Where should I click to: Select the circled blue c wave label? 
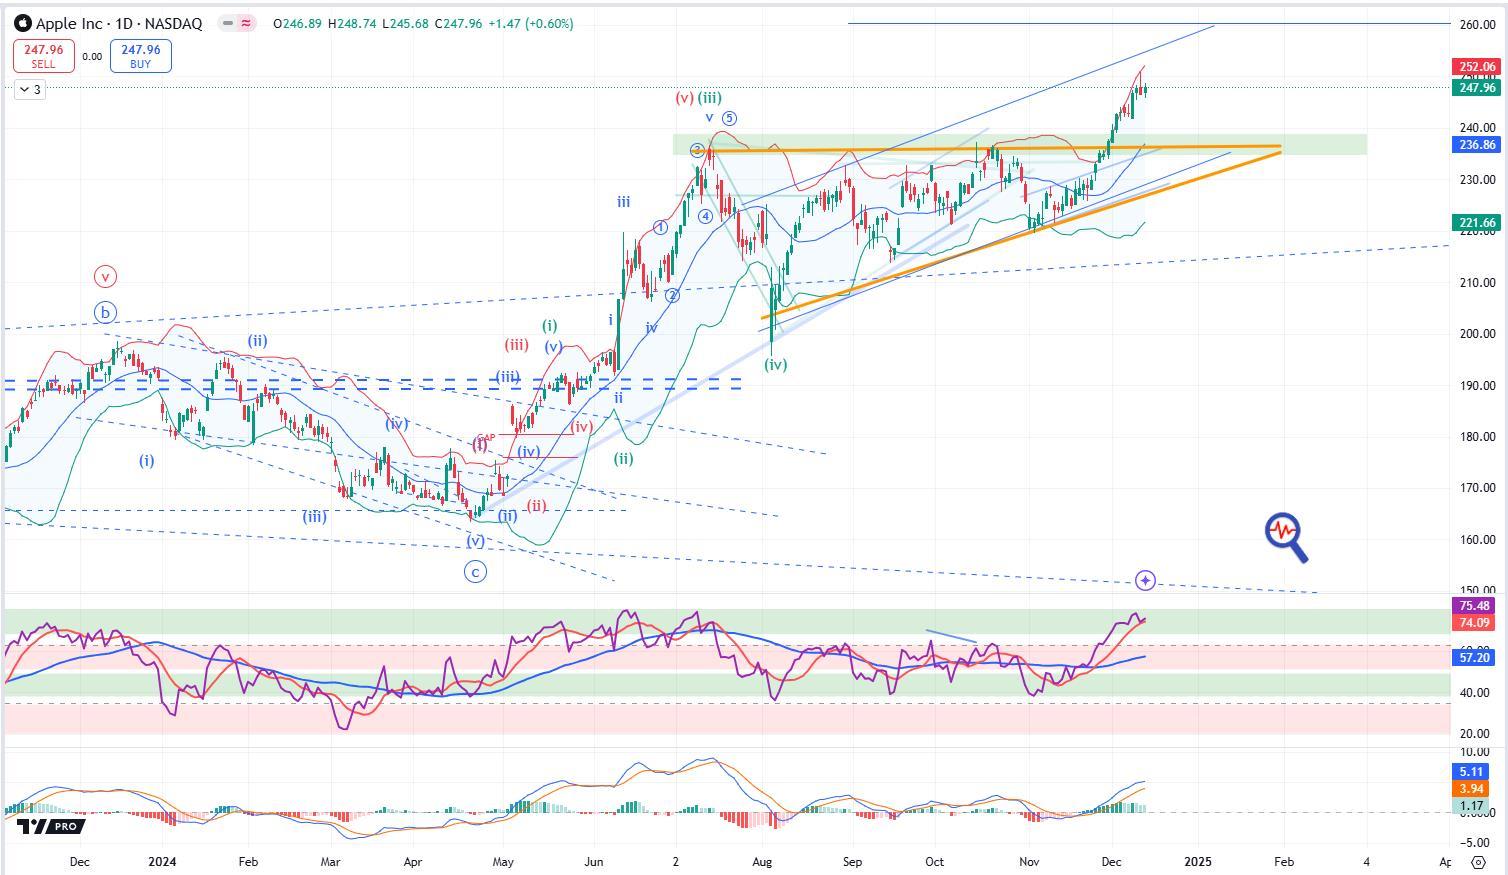point(475,572)
